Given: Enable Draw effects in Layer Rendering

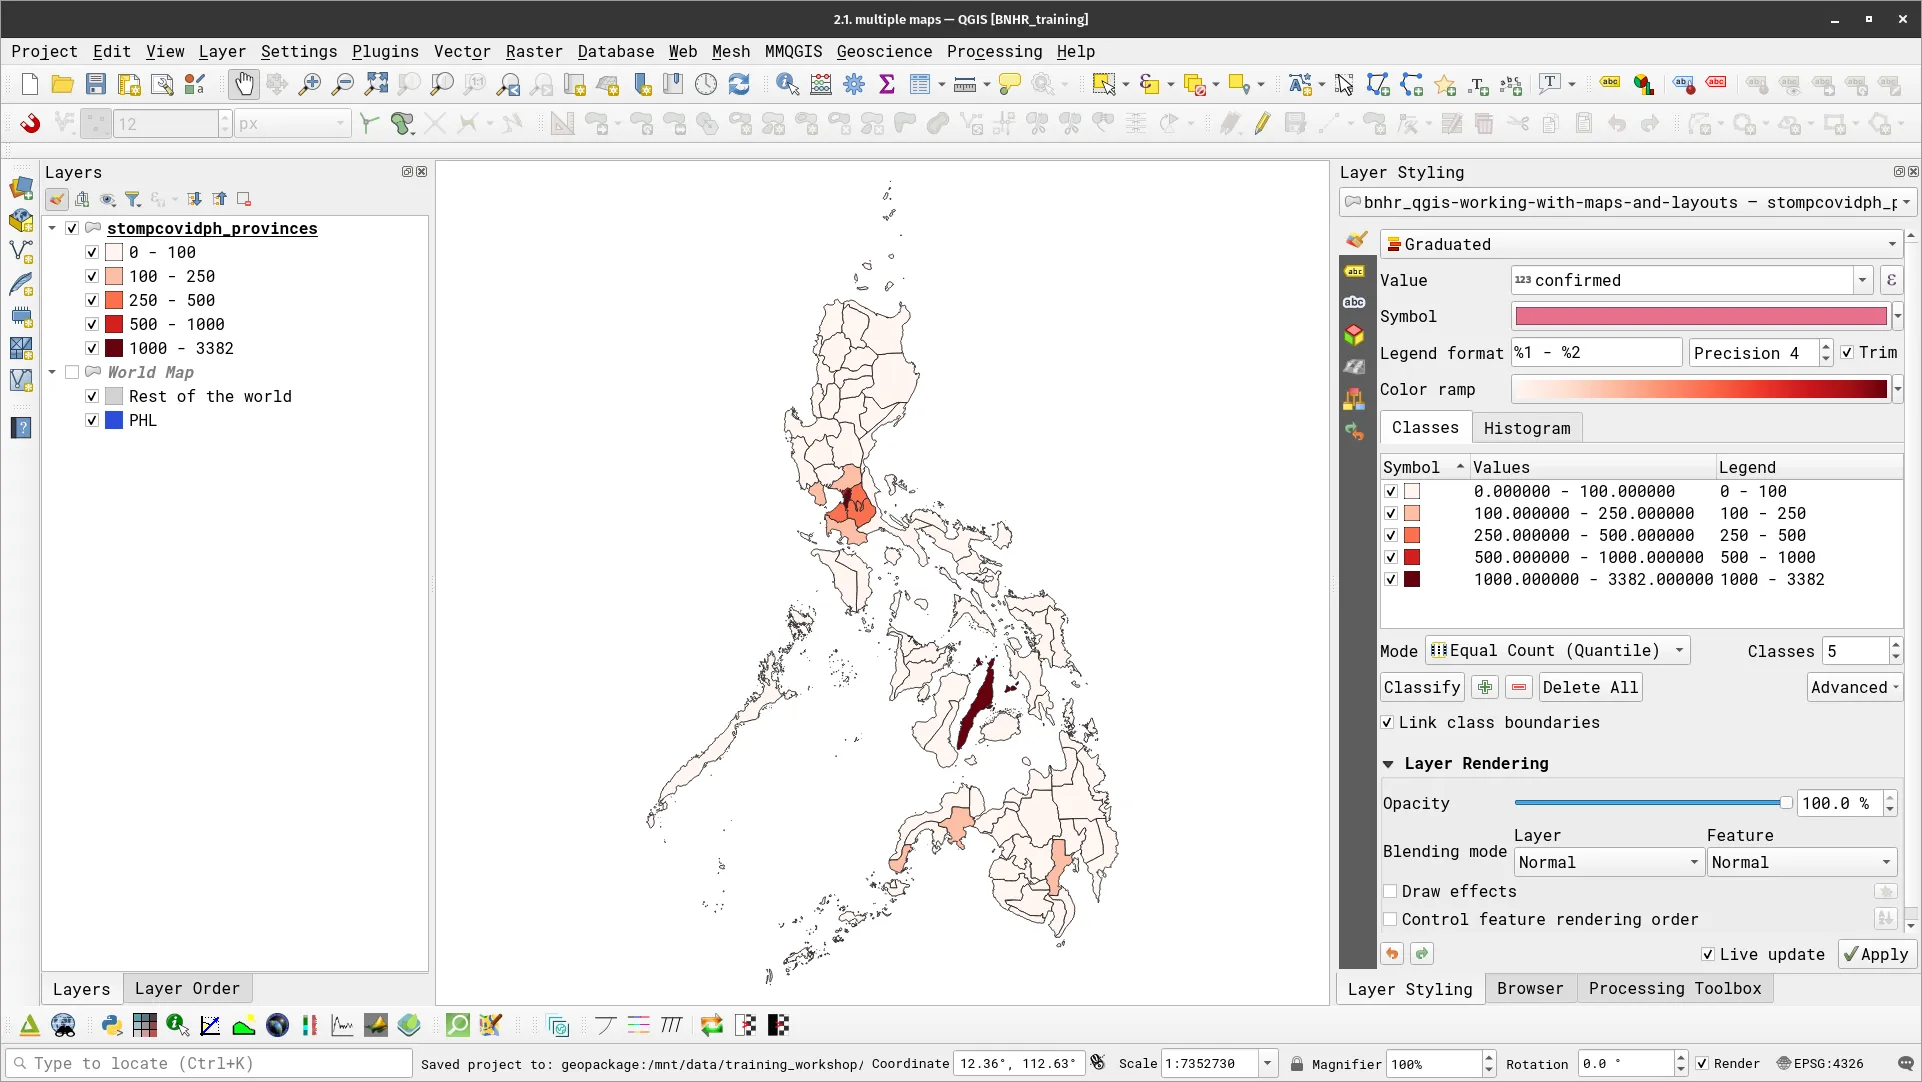Looking at the screenshot, I should point(1390,891).
